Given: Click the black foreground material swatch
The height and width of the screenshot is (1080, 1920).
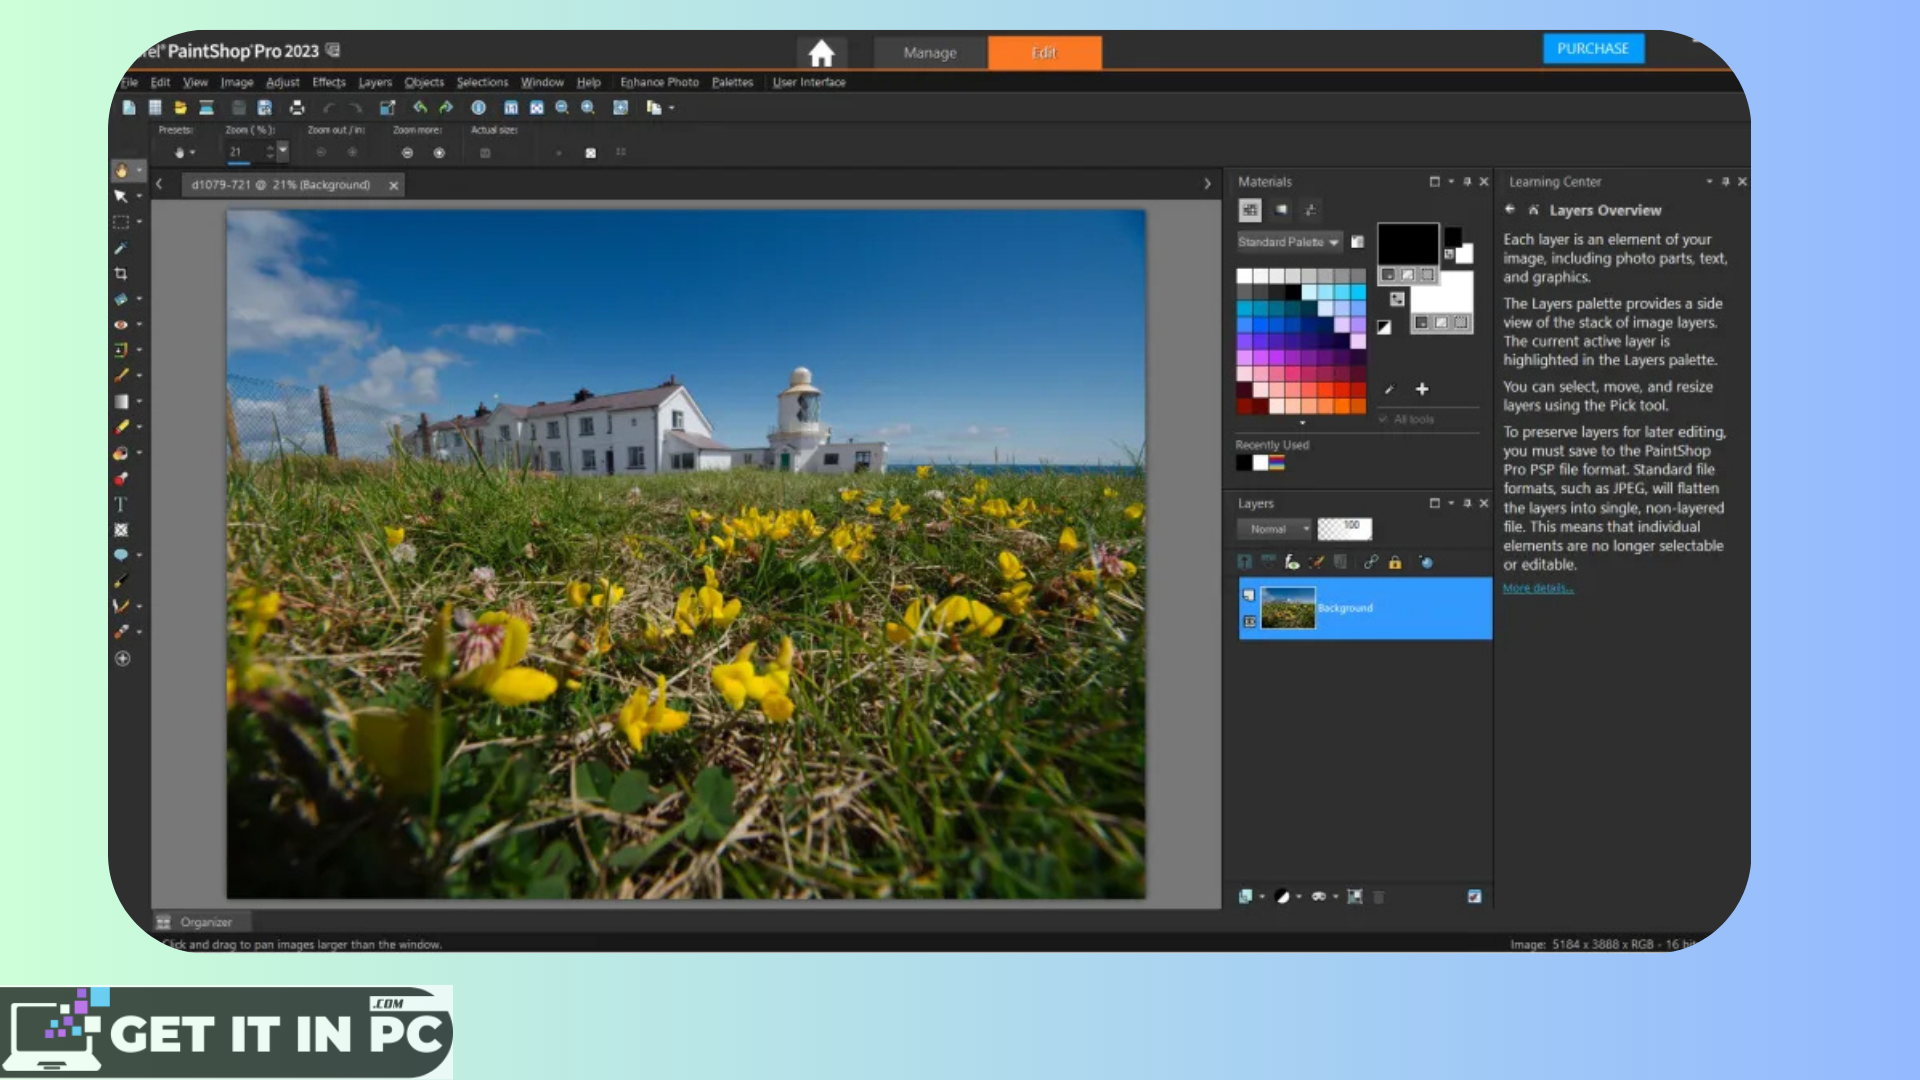Looking at the screenshot, I should click(1408, 243).
